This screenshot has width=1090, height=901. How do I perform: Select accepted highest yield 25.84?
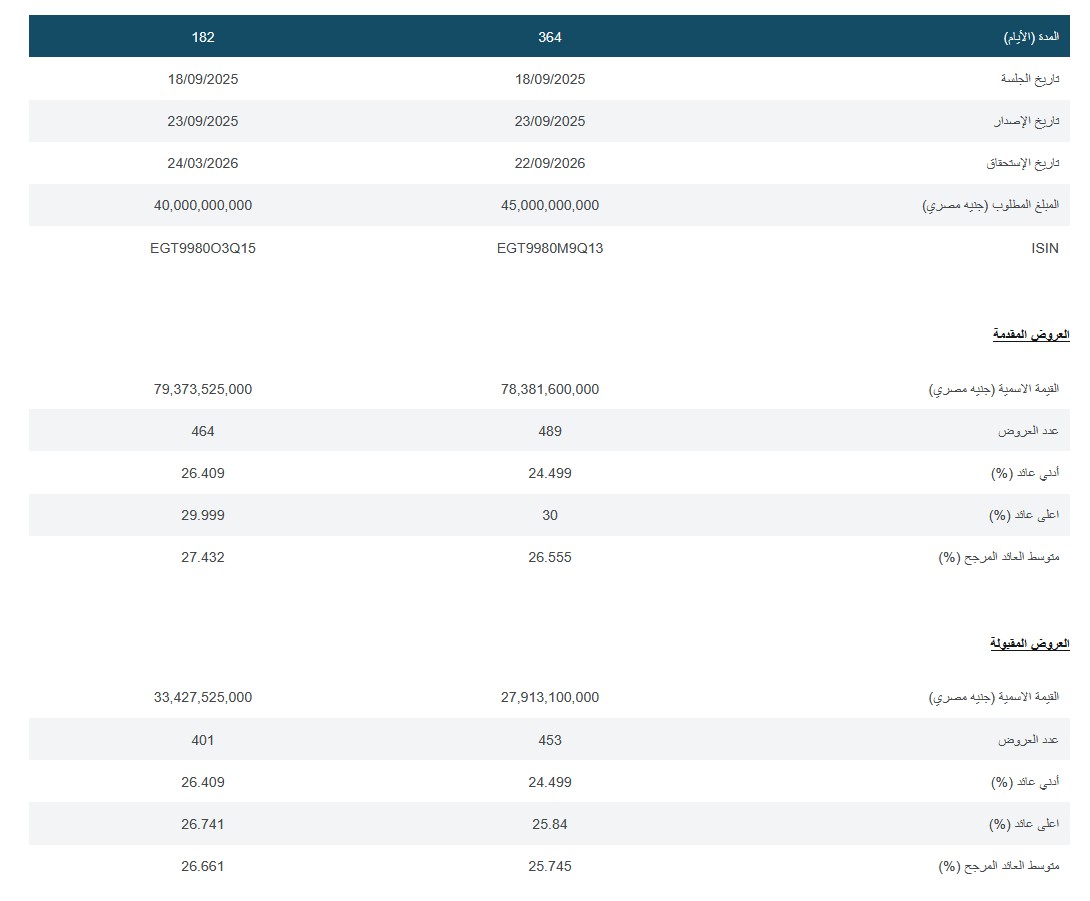point(550,825)
